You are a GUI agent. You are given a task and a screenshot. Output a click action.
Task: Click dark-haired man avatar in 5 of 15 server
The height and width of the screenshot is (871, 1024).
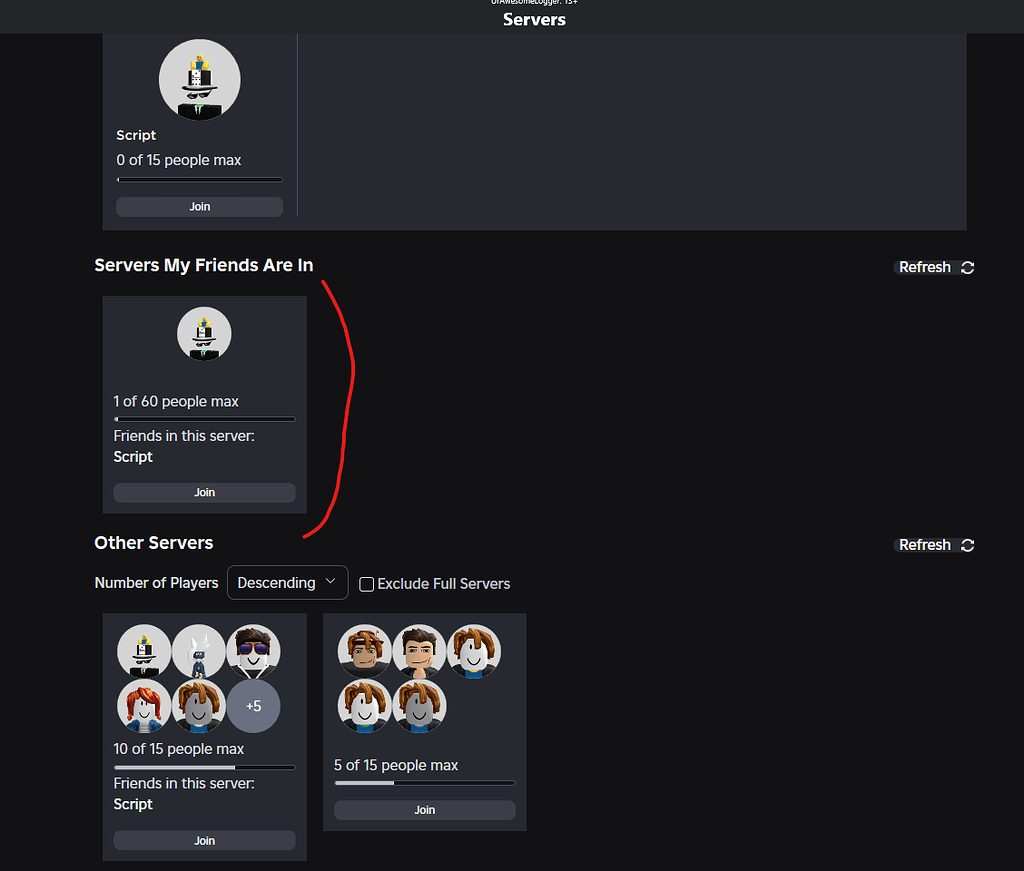pos(419,651)
